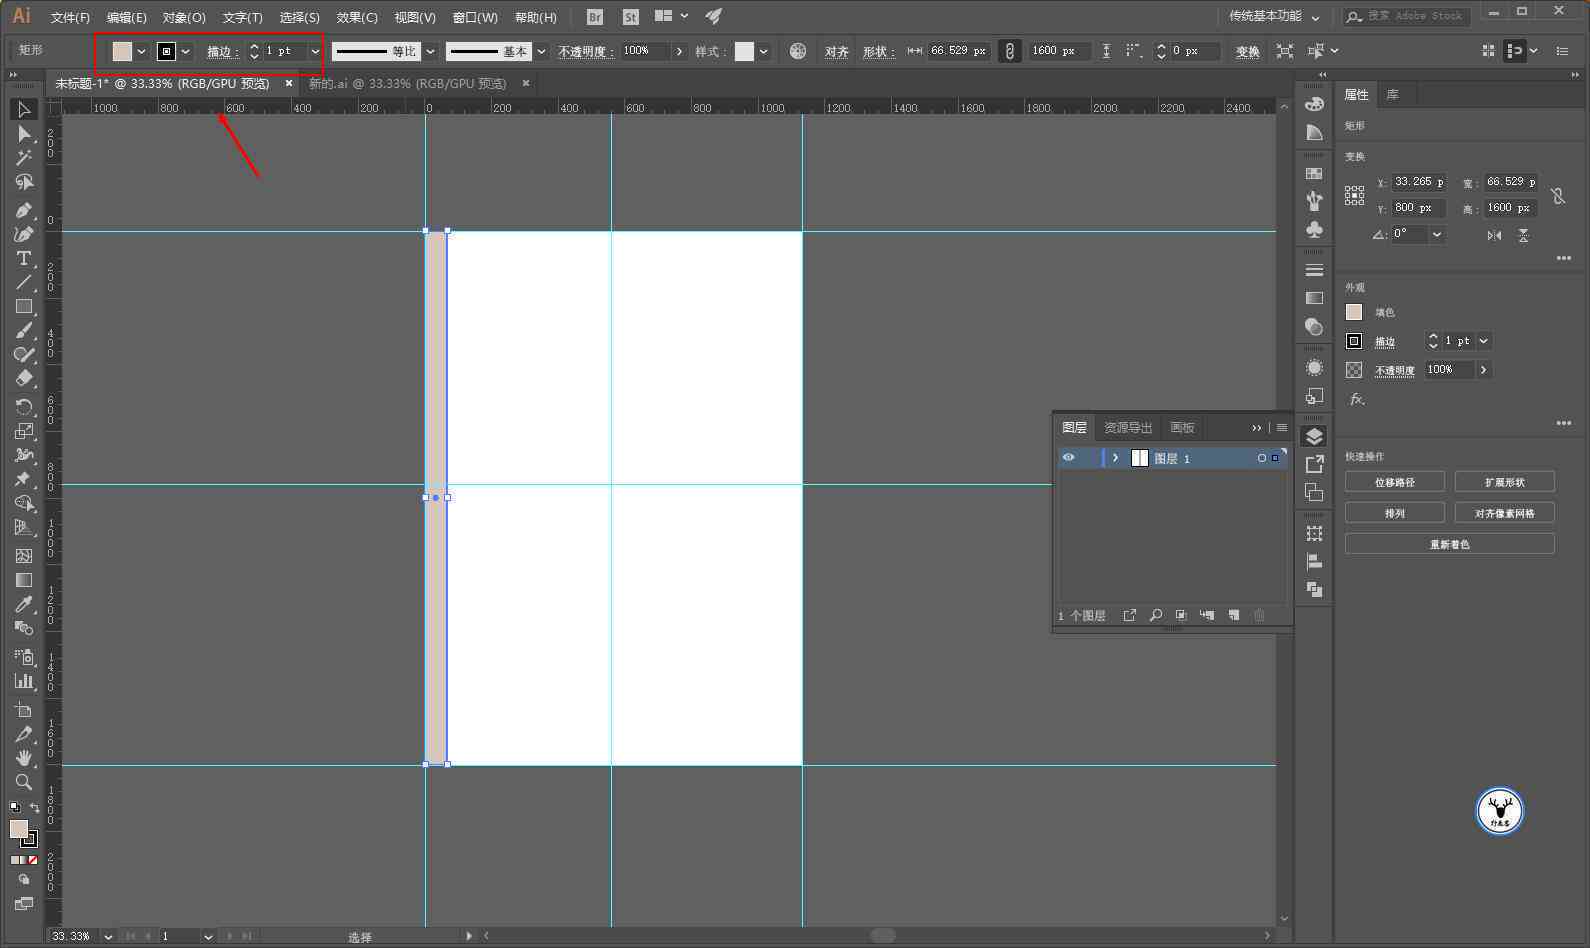Toggle visibility eye of 图层 1

1069,457
